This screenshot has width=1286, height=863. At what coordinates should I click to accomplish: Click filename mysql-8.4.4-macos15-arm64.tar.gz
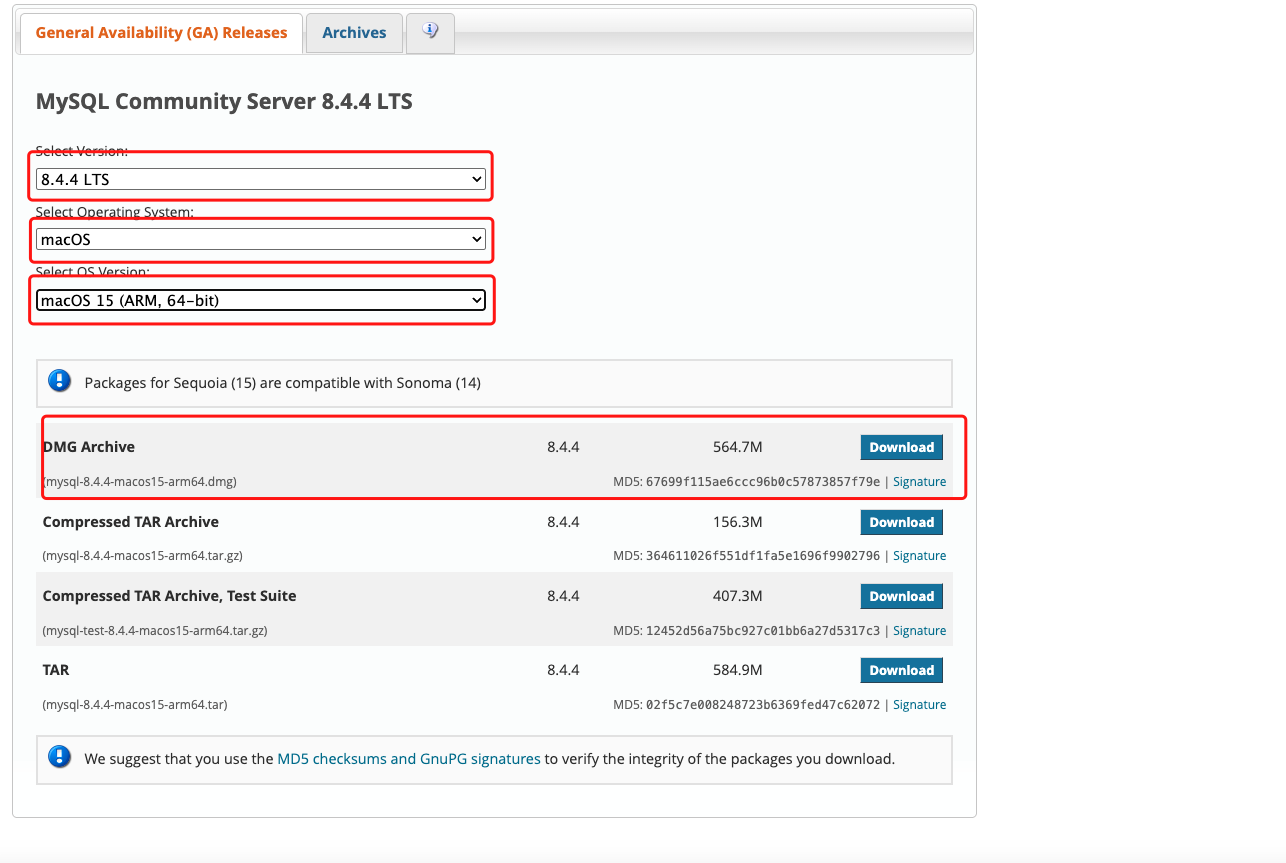coord(143,556)
